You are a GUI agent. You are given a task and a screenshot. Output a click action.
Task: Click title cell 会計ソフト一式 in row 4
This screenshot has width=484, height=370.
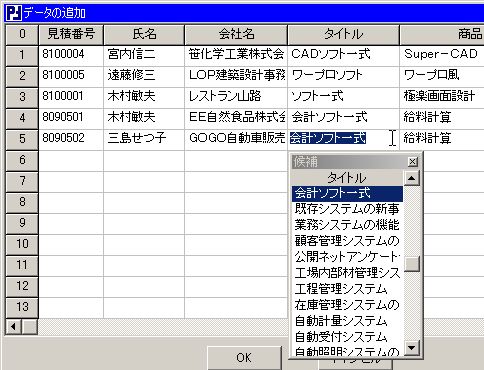click(343, 118)
